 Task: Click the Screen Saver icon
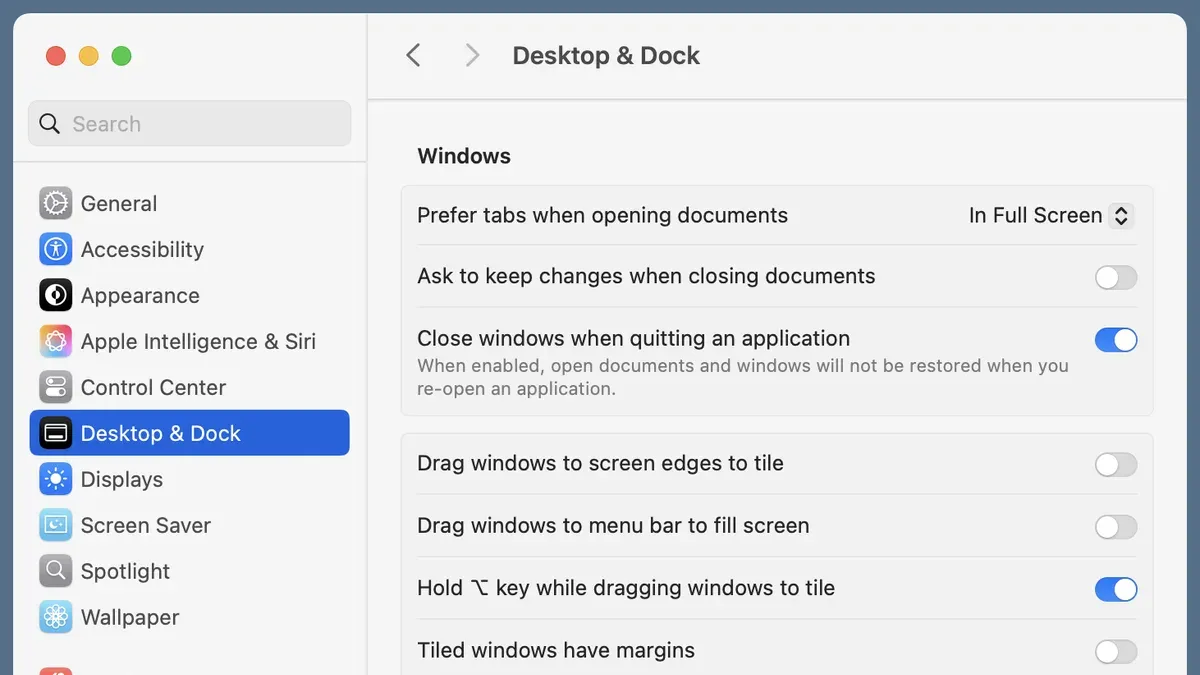coord(56,525)
